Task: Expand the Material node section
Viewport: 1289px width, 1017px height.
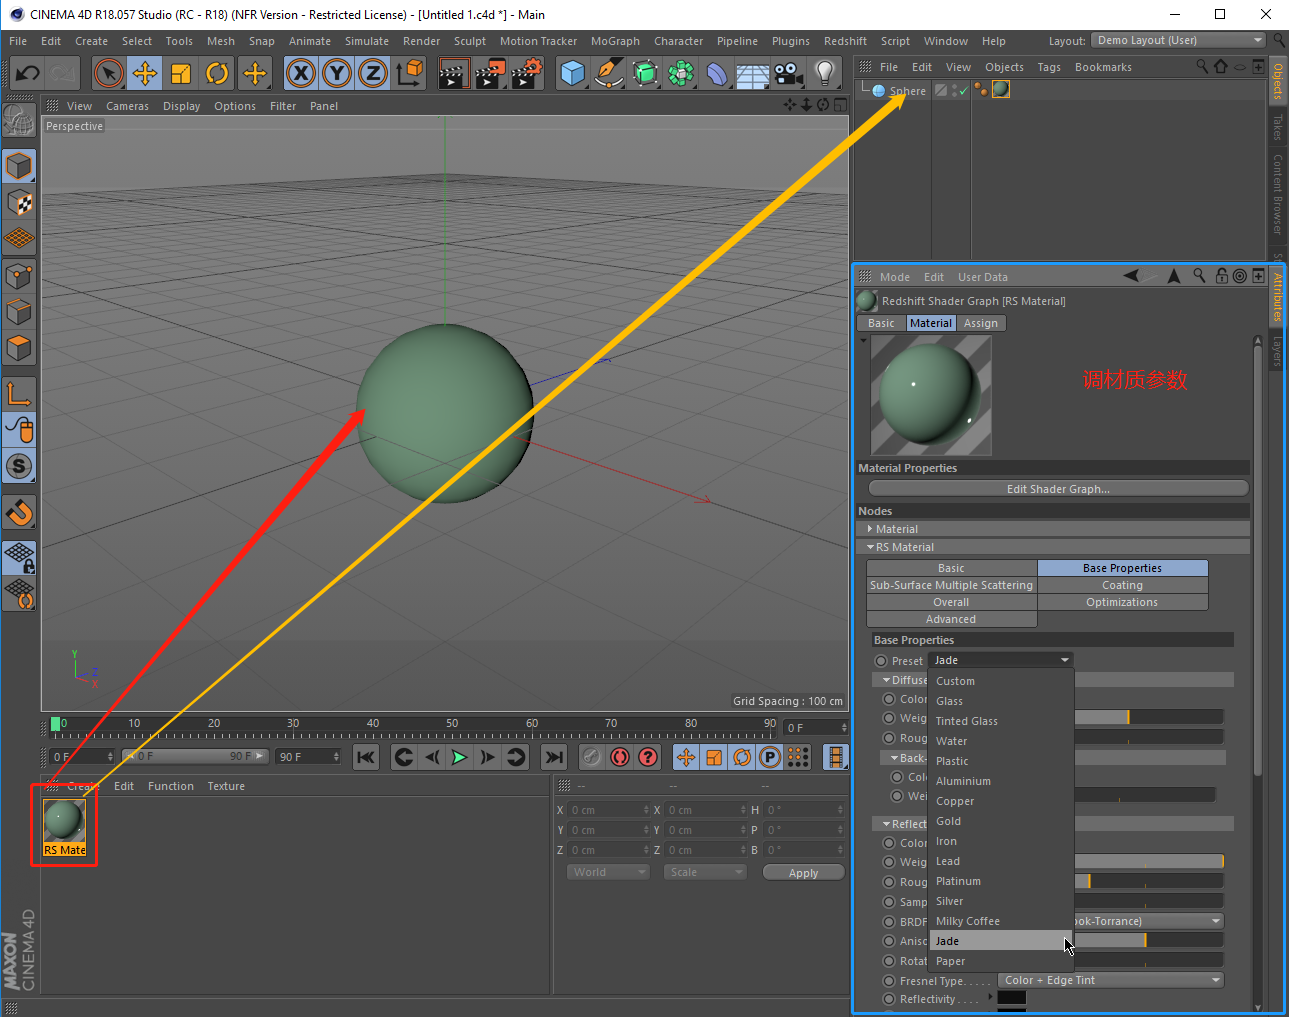Action: pyautogui.click(x=870, y=529)
